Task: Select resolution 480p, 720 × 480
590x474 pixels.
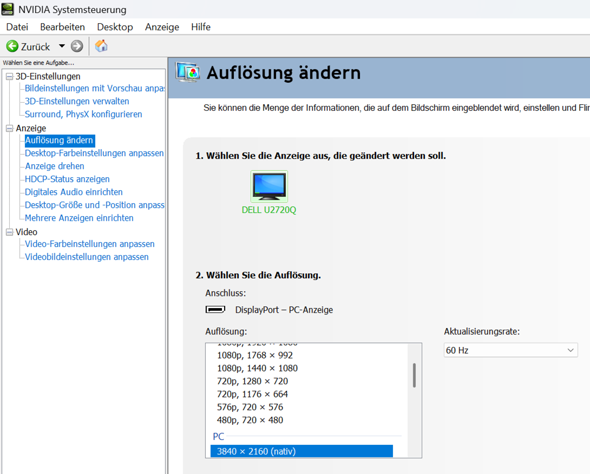Action: 250,420
